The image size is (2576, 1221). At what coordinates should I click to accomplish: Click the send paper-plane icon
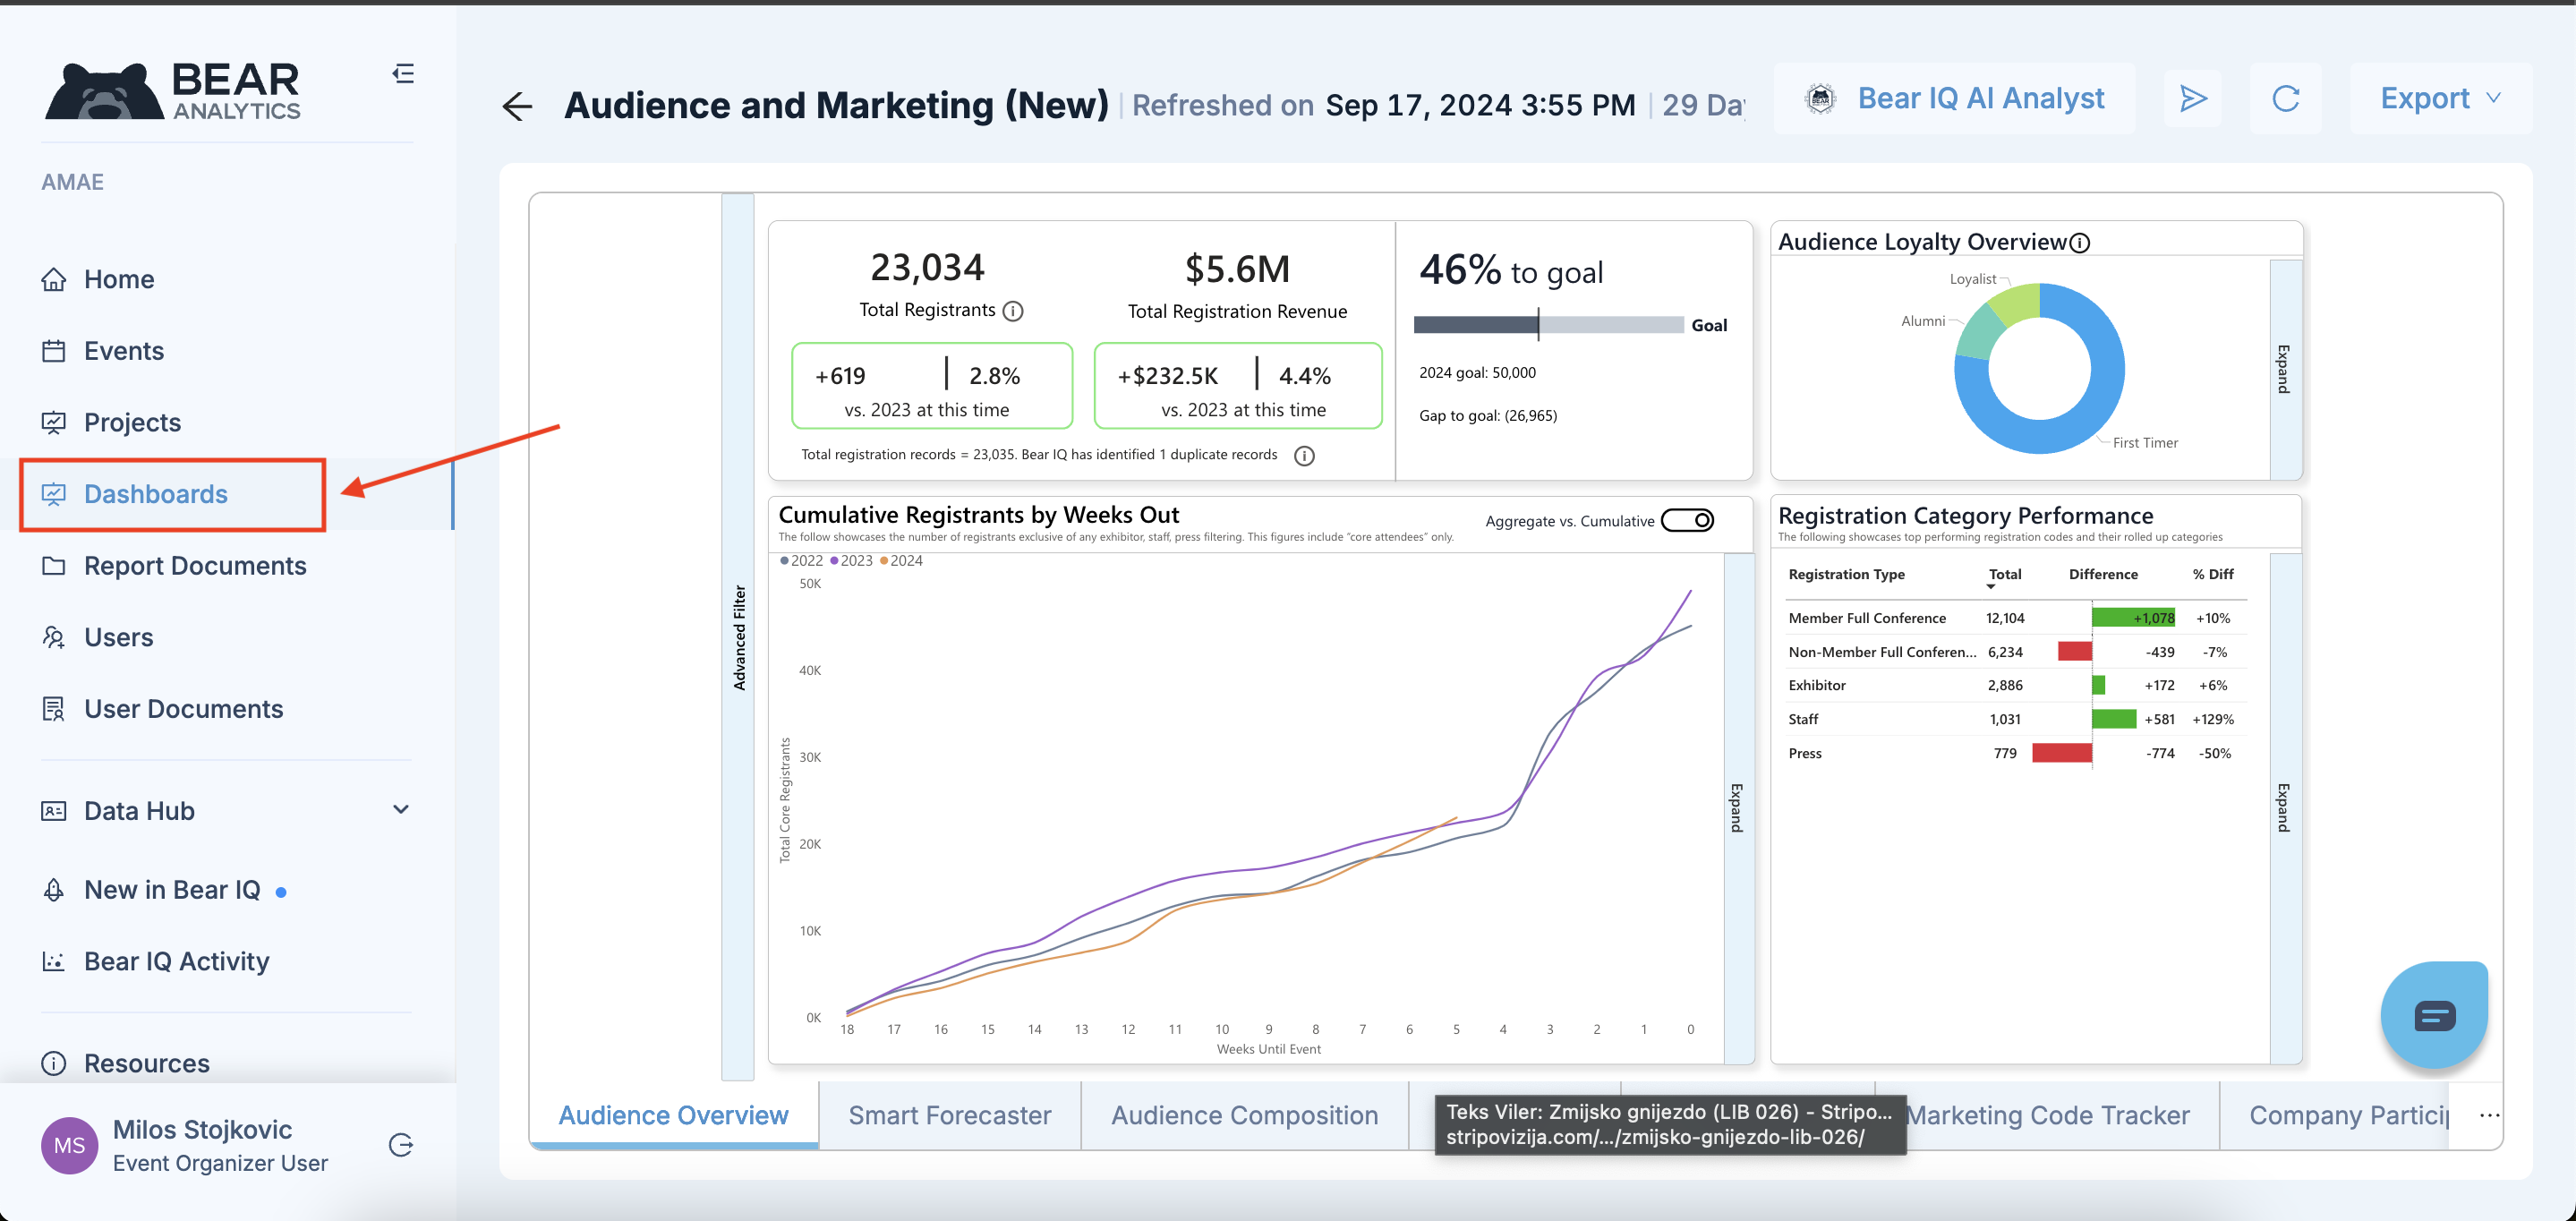[2192, 98]
